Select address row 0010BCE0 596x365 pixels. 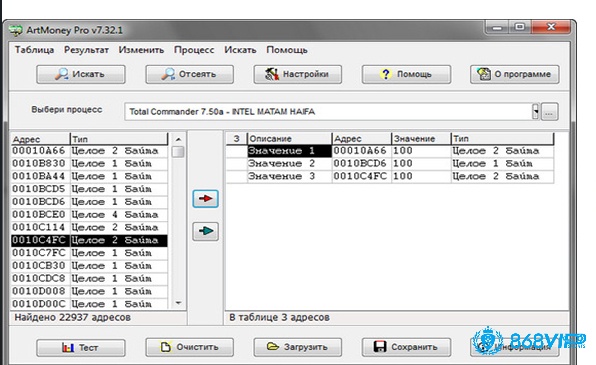click(x=89, y=214)
